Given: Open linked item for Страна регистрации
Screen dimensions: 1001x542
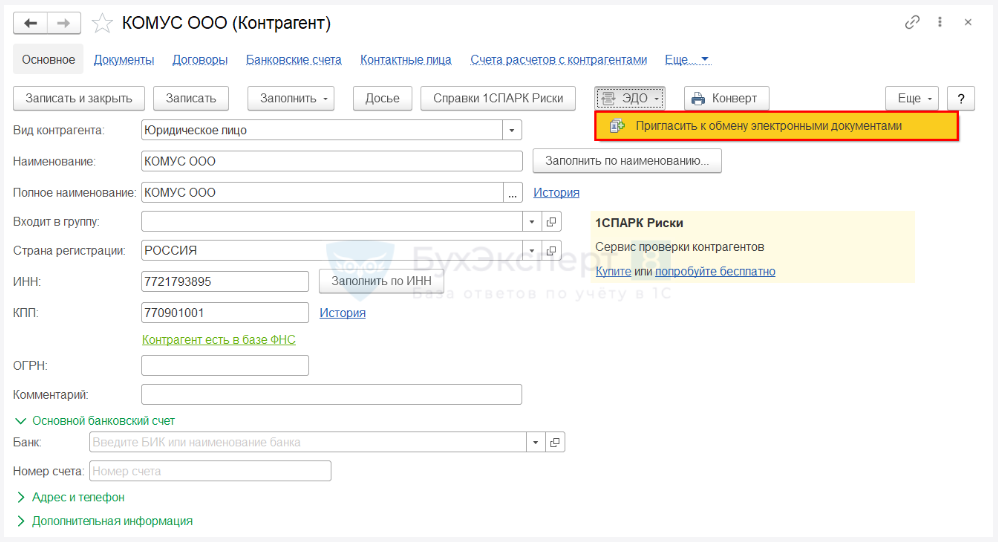Looking at the screenshot, I should coord(552,250).
